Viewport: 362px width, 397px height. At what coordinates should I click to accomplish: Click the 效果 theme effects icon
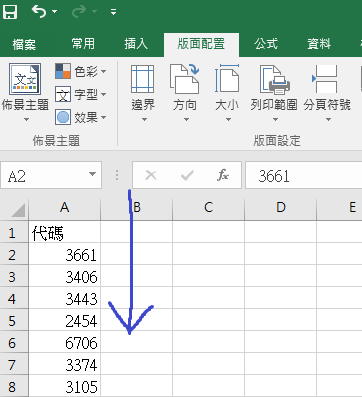point(63,117)
